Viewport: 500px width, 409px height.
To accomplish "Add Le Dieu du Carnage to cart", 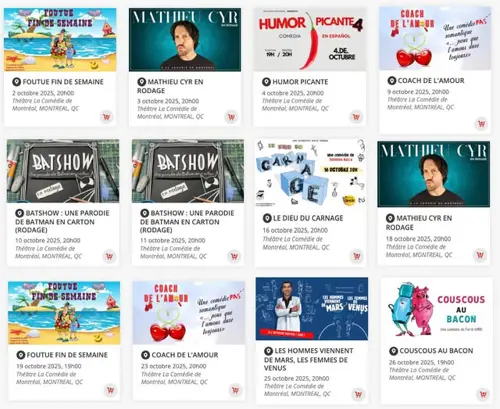I will point(357,256).
